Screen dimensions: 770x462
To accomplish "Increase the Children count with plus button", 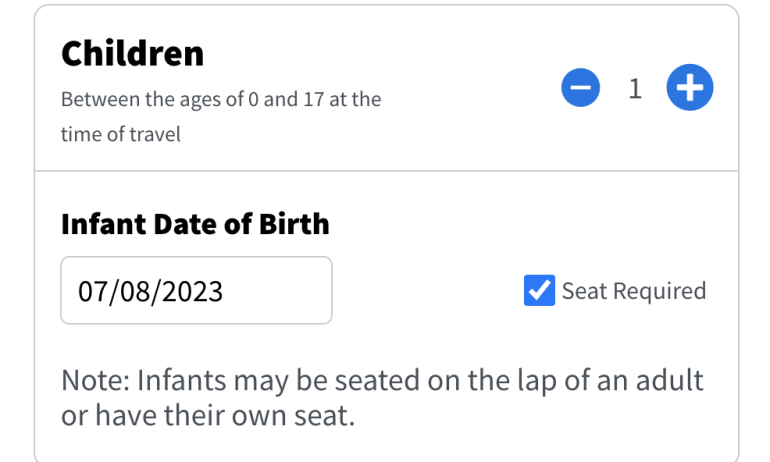I will [689, 90].
